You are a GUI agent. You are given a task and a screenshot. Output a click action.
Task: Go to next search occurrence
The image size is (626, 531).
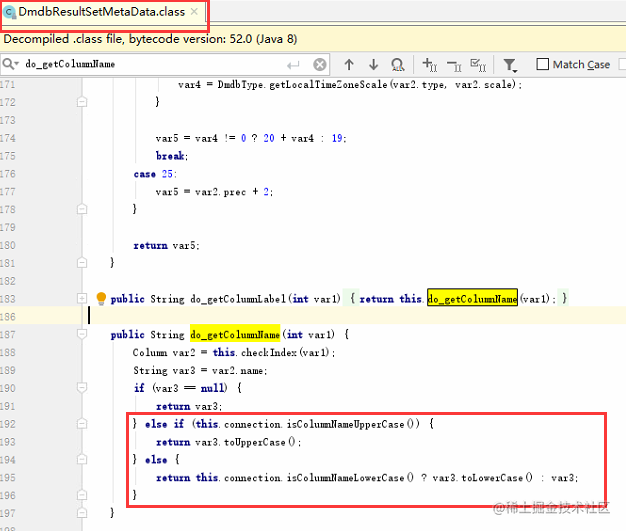pos(373,64)
